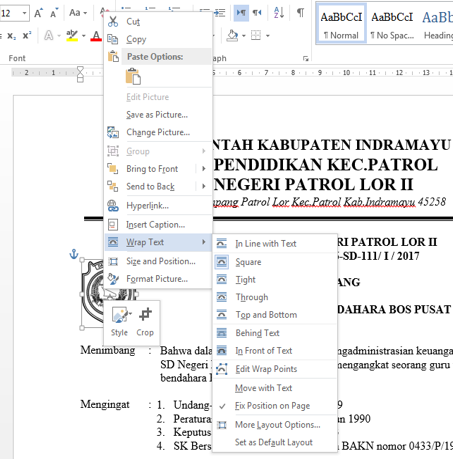453x459 pixels.
Task: Click the Shading paint bucket icon
Action: (x=232, y=35)
